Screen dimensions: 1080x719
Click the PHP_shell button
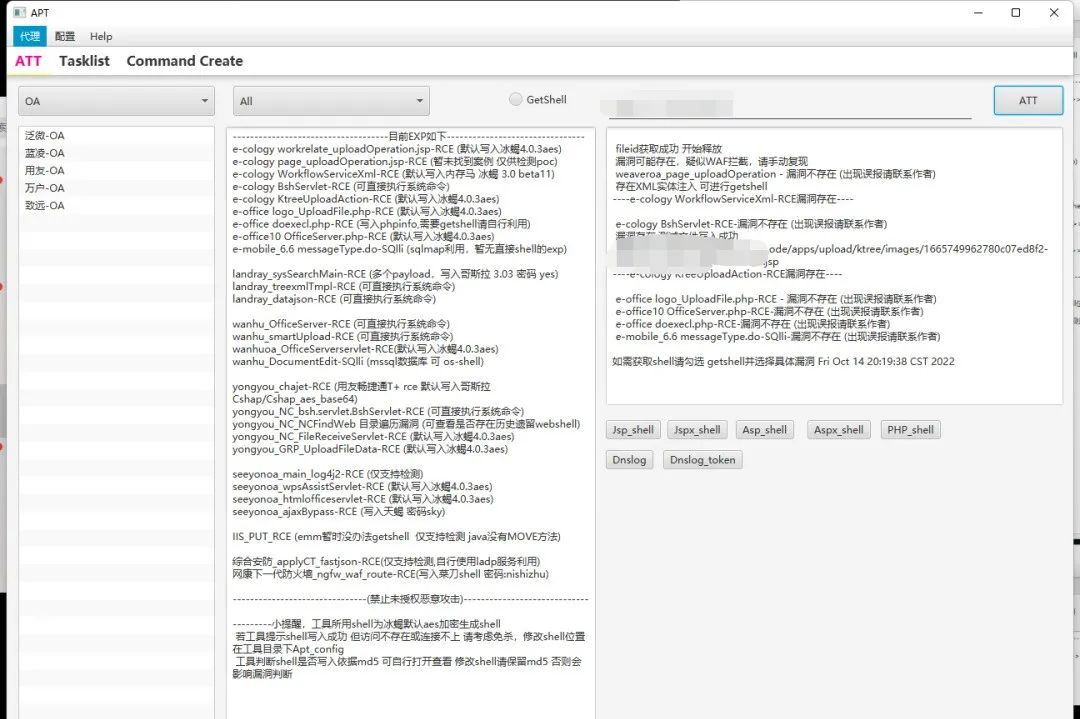click(910, 430)
